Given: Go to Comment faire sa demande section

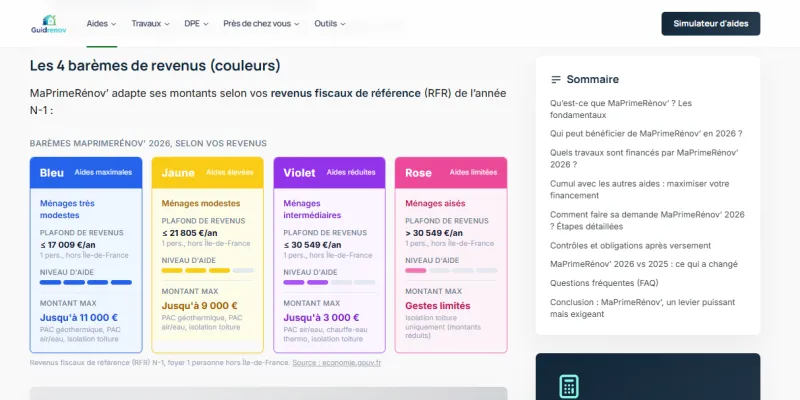Looking at the screenshot, I should (x=647, y=220).
